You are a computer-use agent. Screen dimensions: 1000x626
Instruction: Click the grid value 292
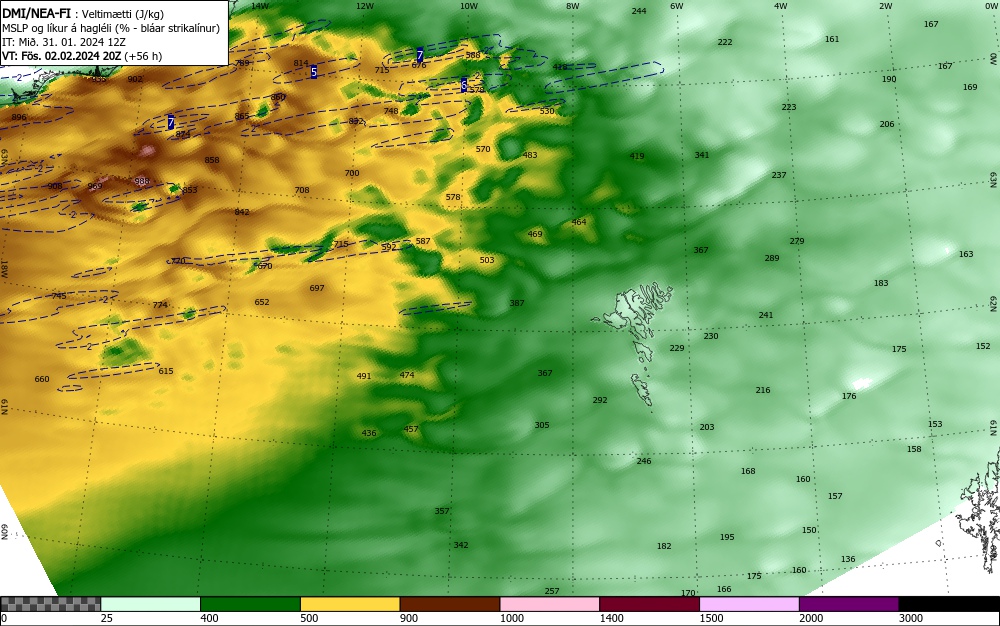pyautogui.click(x=600, y=400)
